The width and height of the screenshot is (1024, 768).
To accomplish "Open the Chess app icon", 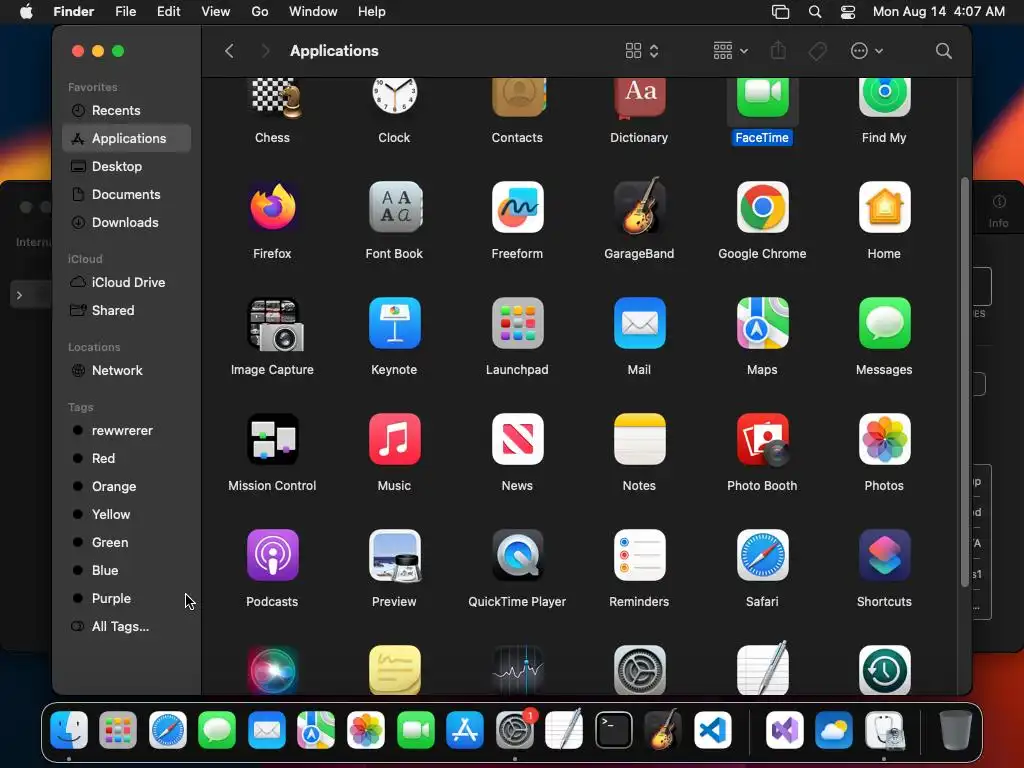I will pos(275,98).
